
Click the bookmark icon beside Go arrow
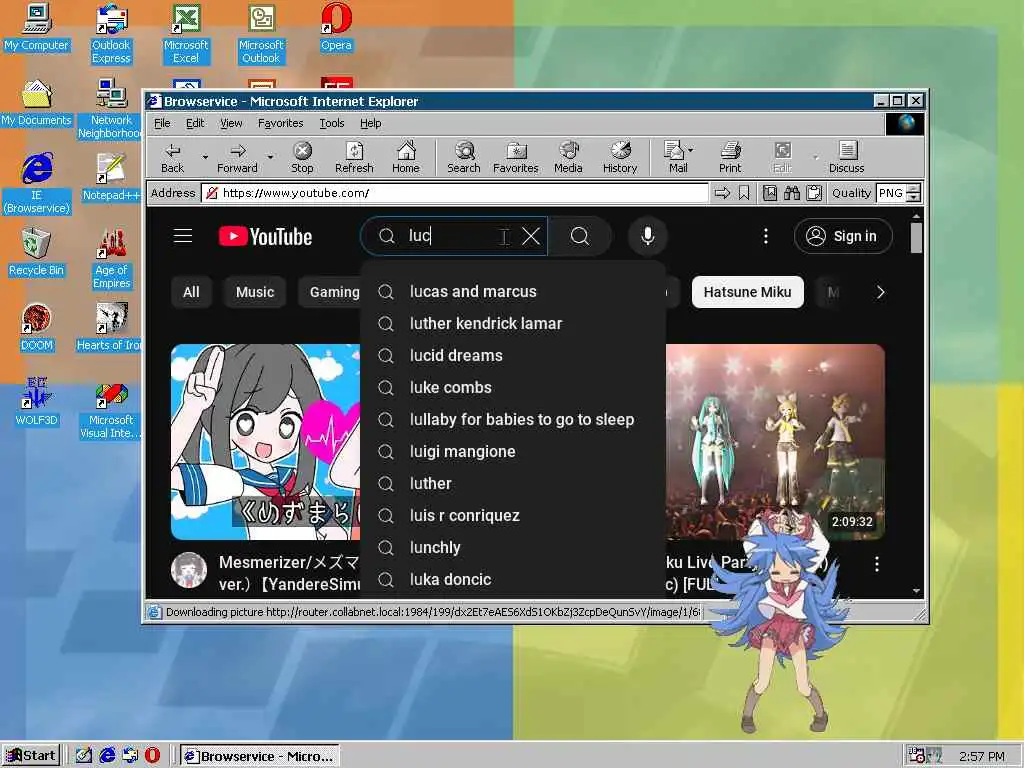(744, 193)
